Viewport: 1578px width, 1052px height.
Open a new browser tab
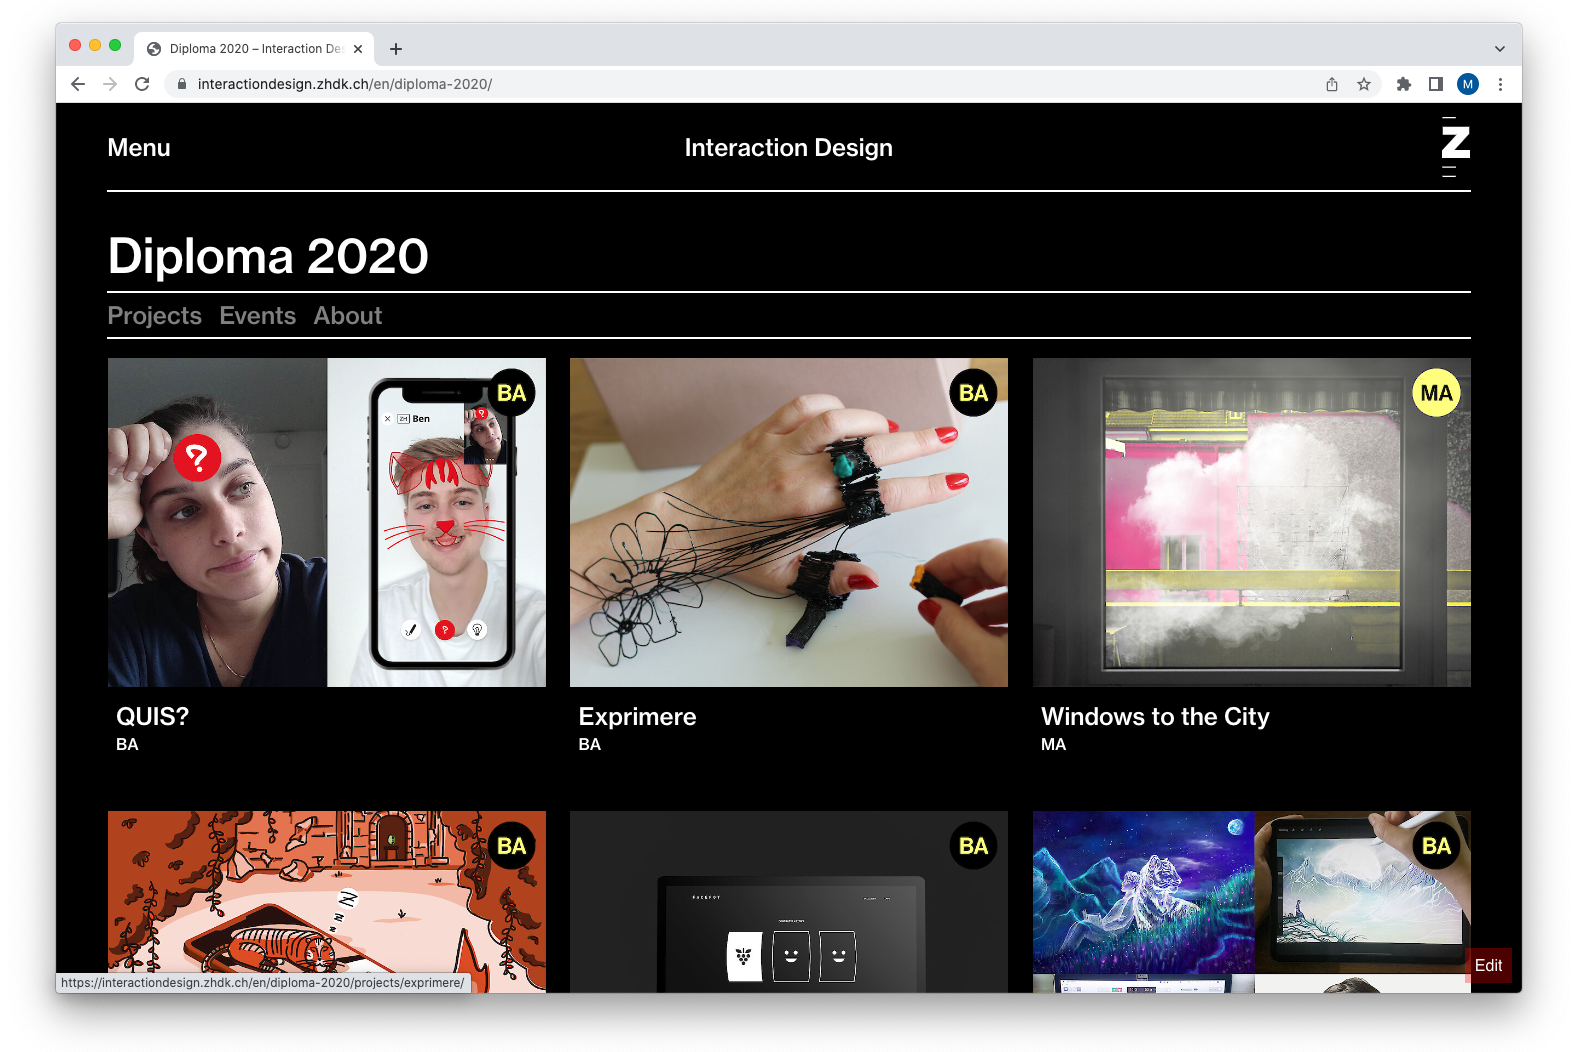[x=396, y=49]
